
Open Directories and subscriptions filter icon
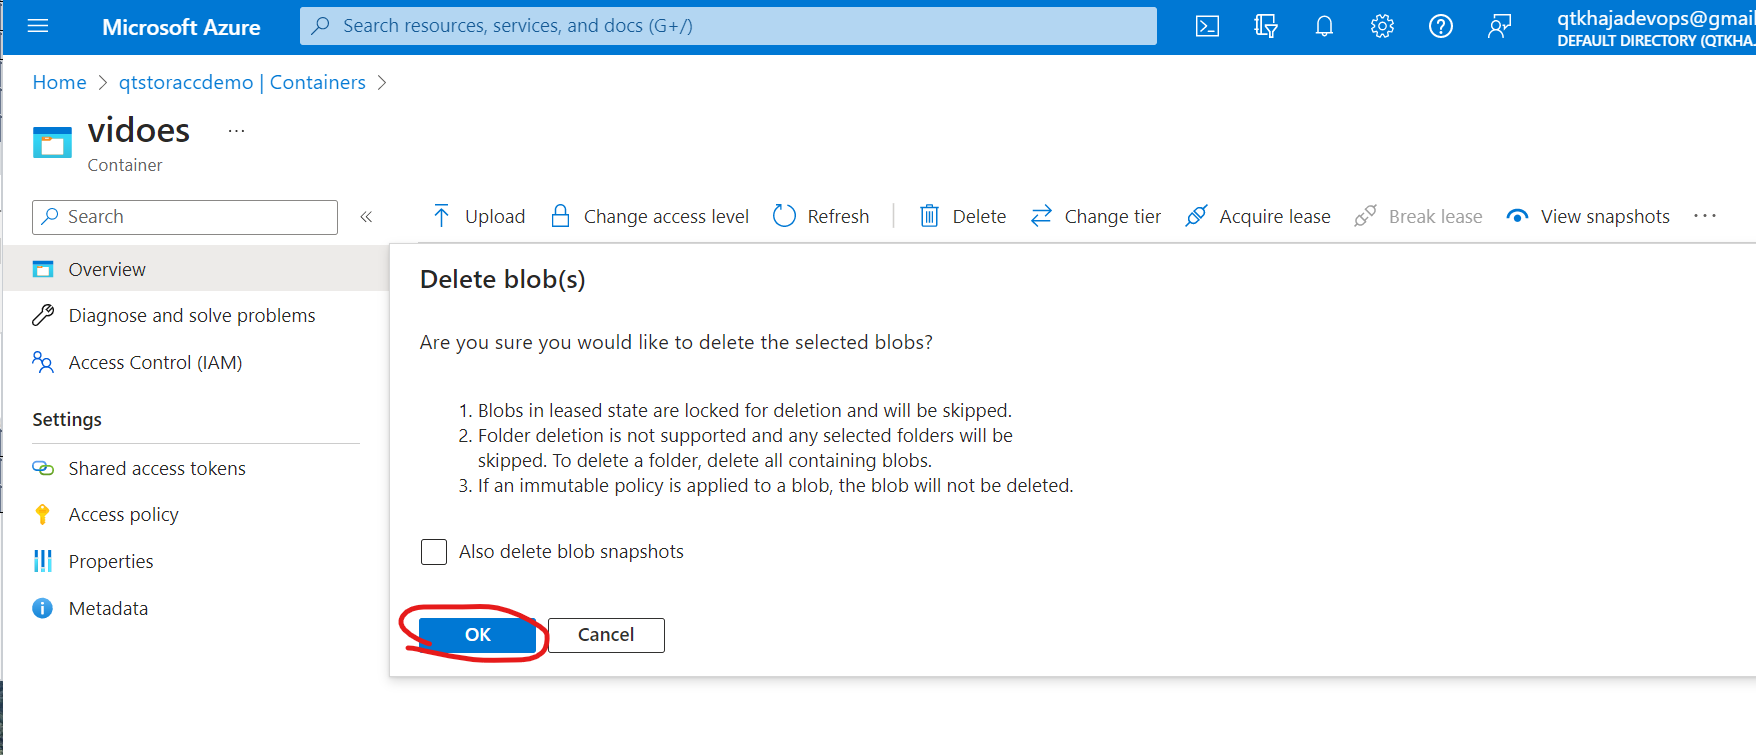1266,26
